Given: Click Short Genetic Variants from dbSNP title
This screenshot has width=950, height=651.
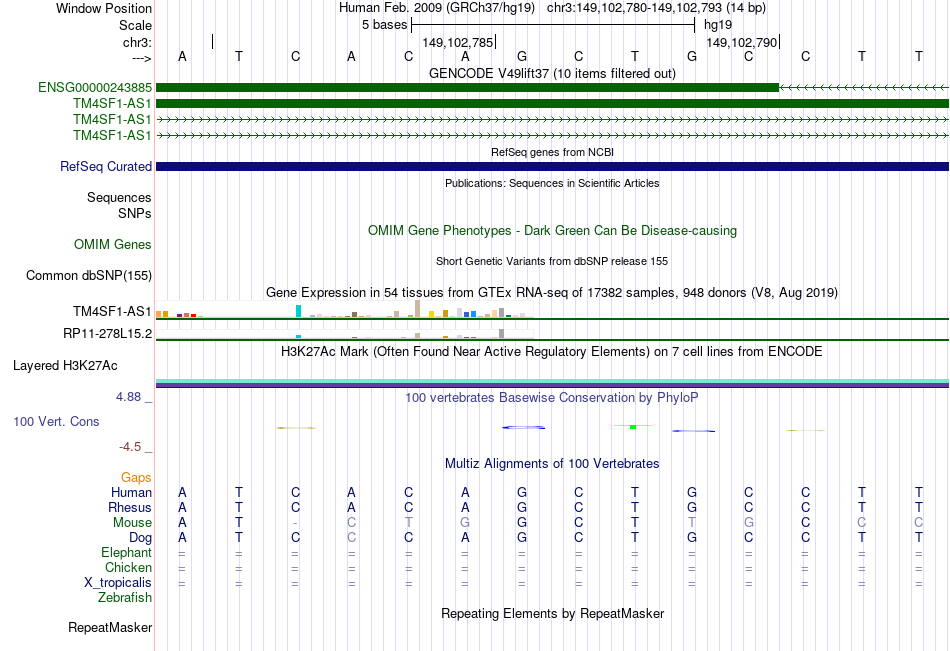Looking at the screenshot, I should click(552, 261).
